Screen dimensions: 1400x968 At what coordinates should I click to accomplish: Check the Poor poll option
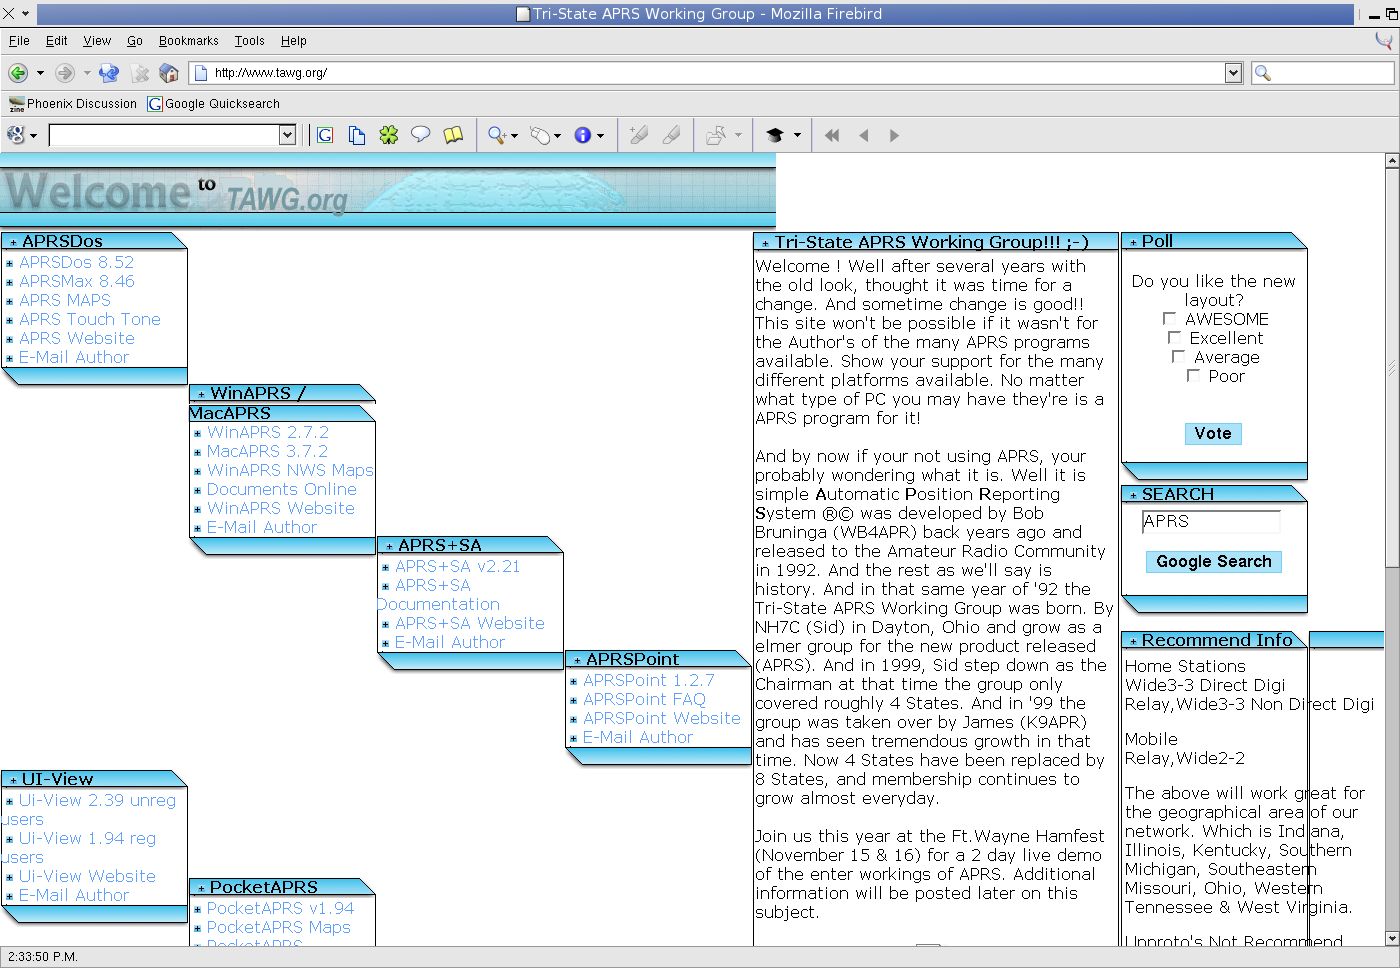[x=1193, y=375]
